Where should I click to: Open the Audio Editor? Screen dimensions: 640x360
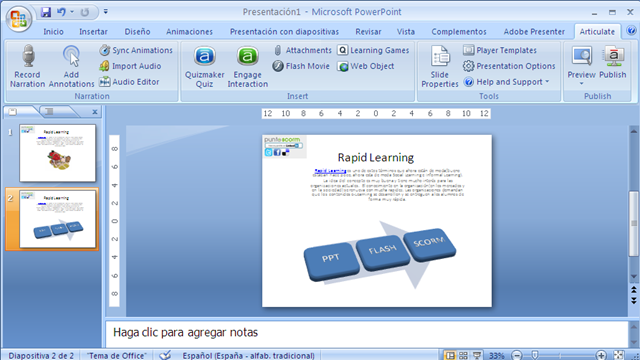(129, 82)
